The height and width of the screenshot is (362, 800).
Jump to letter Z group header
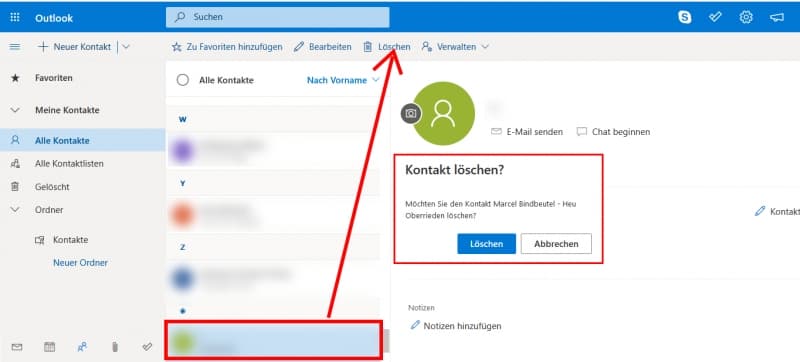(x=182, y=247)
